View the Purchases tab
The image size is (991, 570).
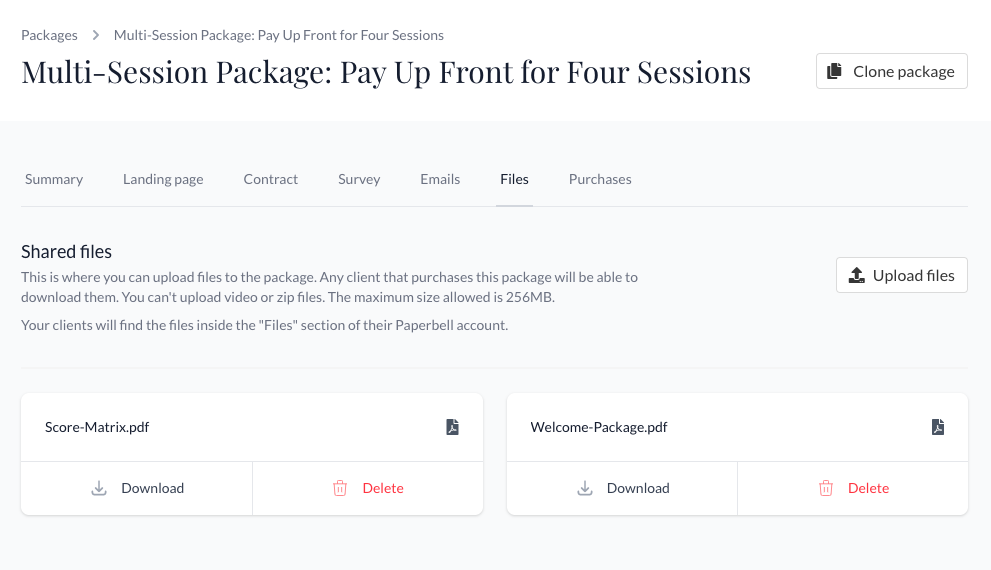[x=600, y=179]
